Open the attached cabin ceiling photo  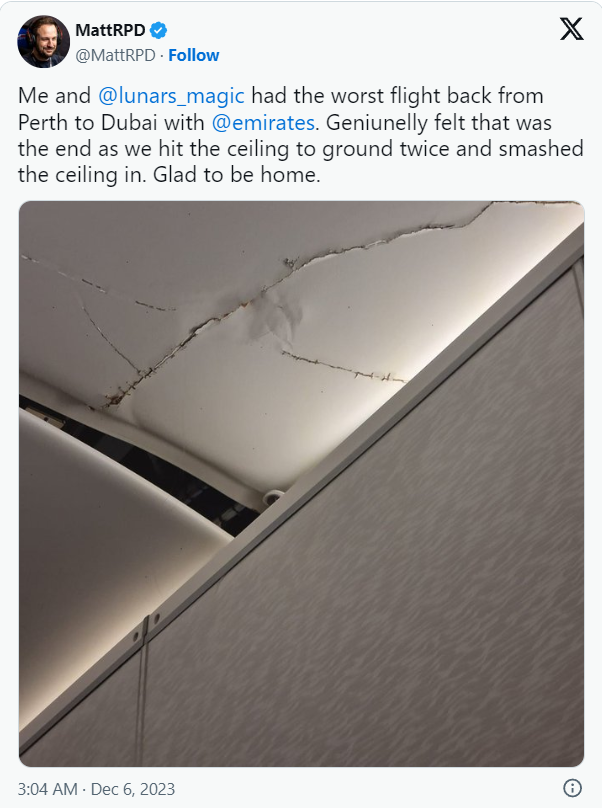[302, 483]
